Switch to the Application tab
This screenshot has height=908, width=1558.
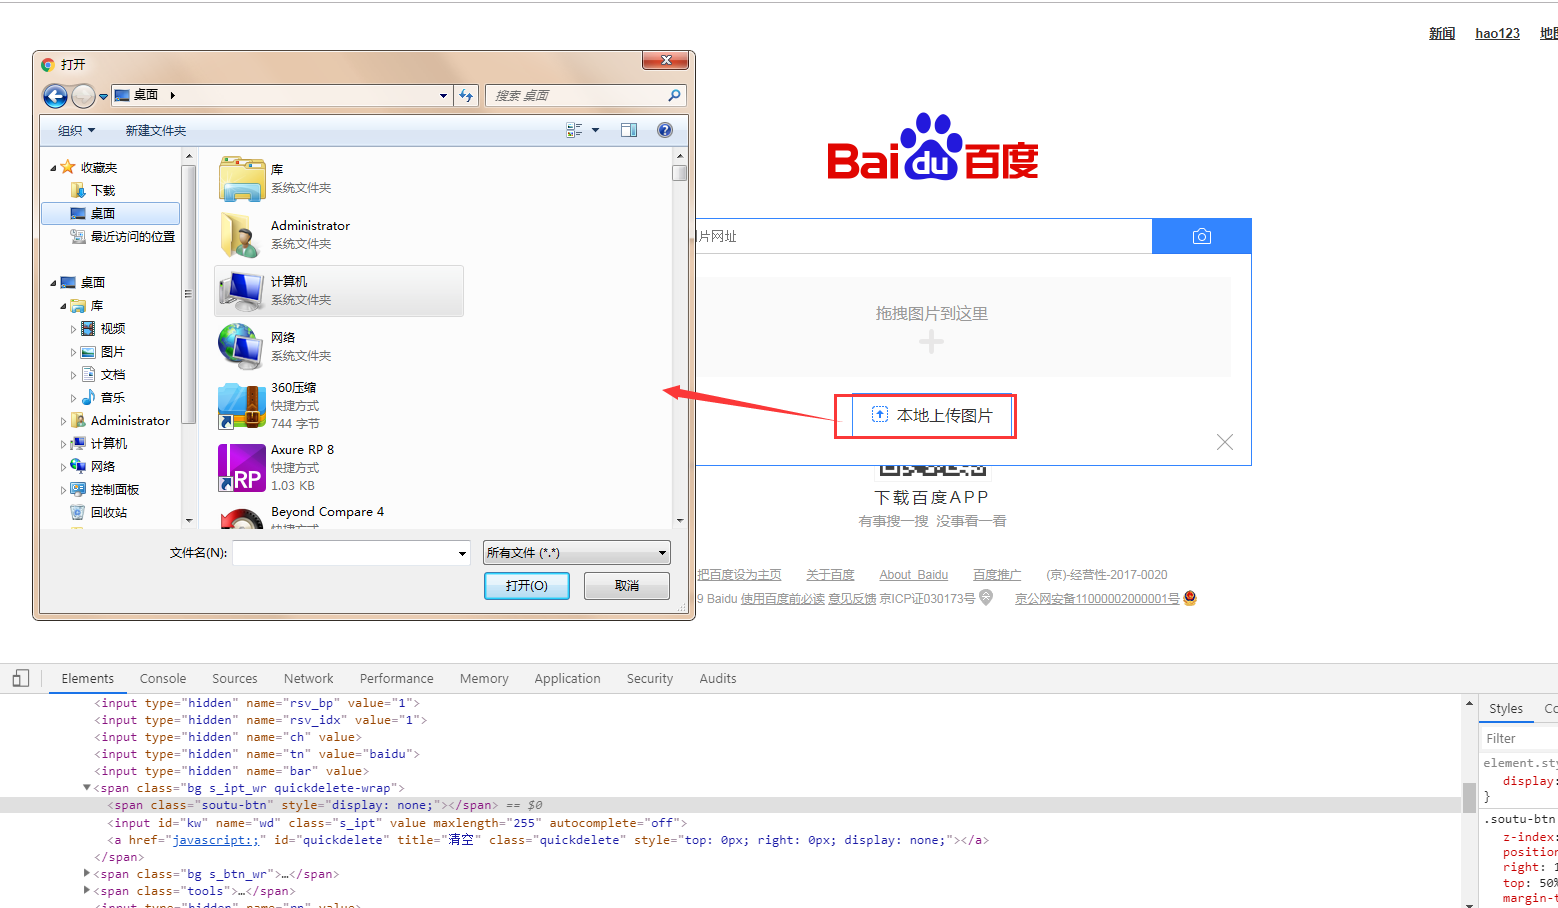pos(568,678)
